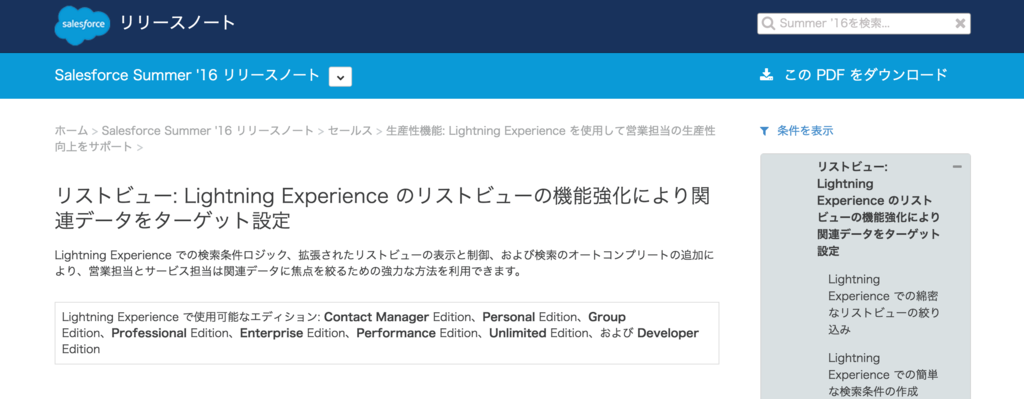Click Salesforce Summer '16 リリースノート blue bar title
Screen dimensions: 1024x399
pyautogui.click(x=187, y=75)
